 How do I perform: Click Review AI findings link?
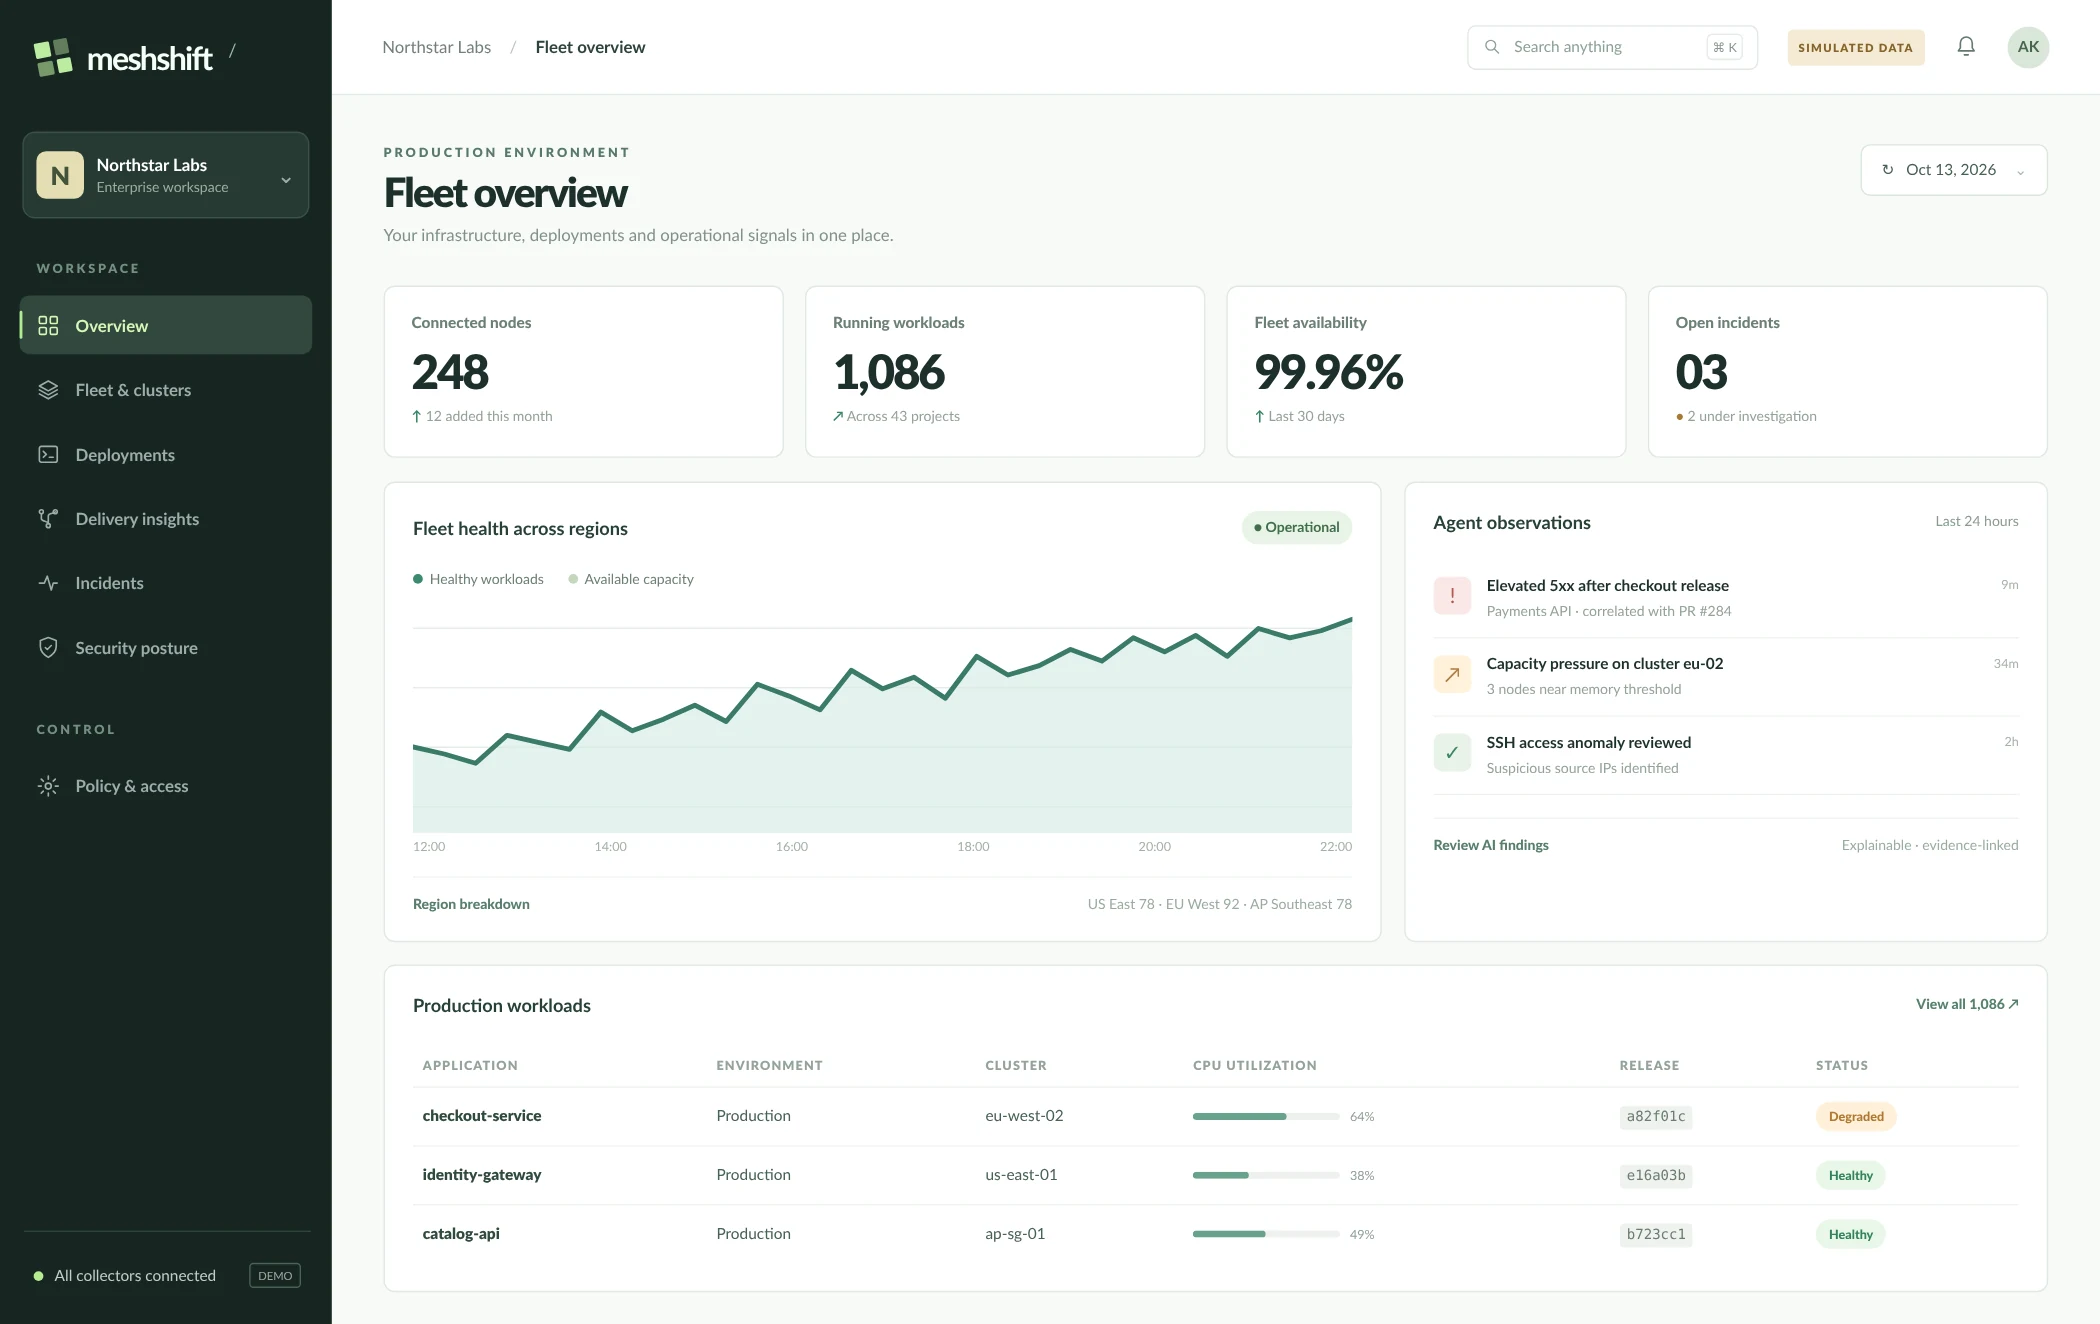[x=1491, y=845]
